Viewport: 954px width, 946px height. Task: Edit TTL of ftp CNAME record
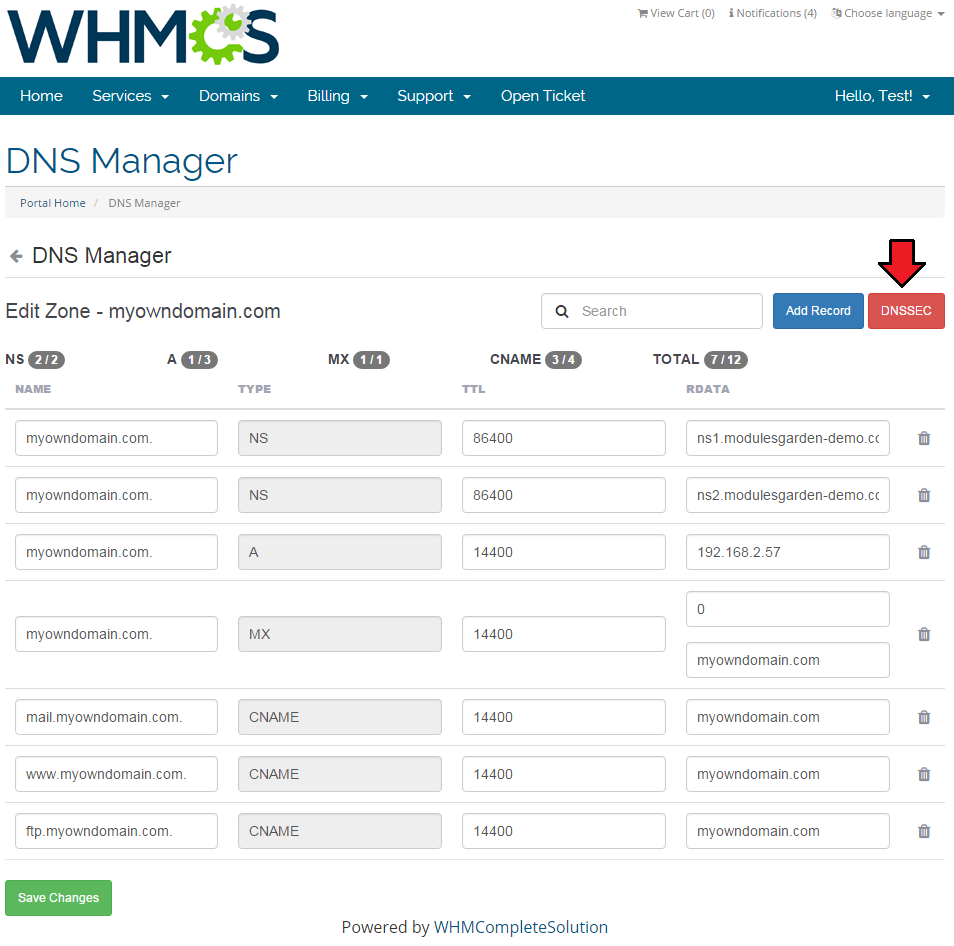pyautogui.click(x=563, y=831)
